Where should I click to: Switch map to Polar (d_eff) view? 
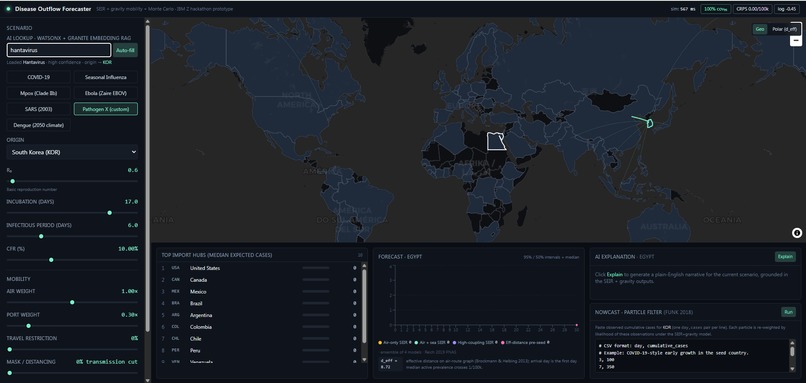(784, 29)
